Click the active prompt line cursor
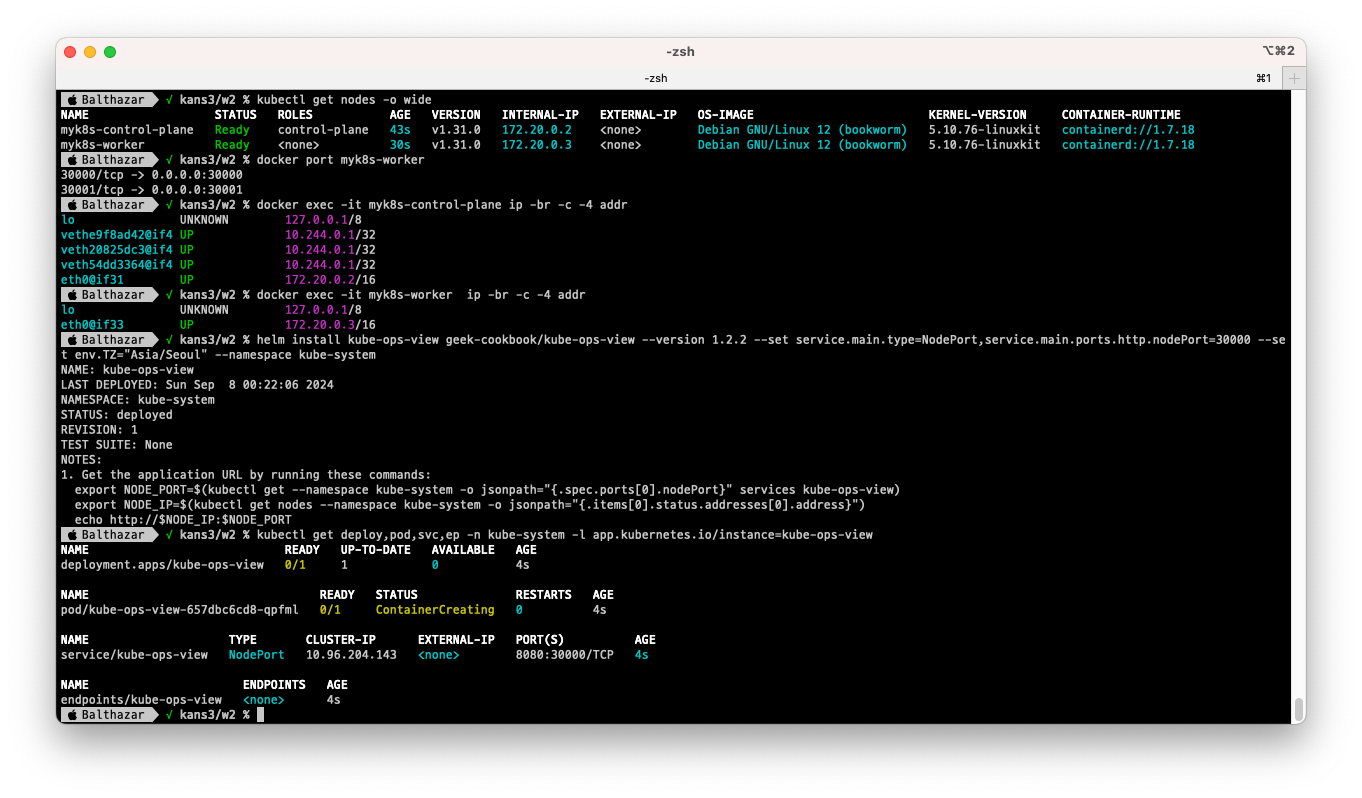Viewport: 1362px width, 798px height. point(260,715)
